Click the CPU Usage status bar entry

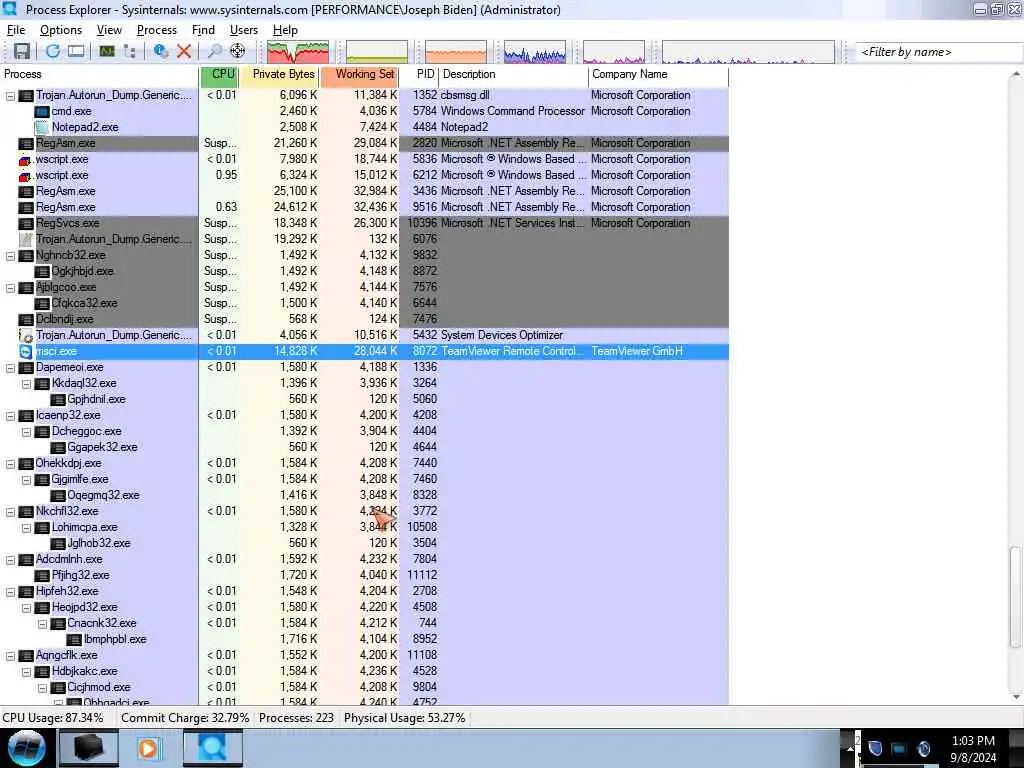coord(54,718)
